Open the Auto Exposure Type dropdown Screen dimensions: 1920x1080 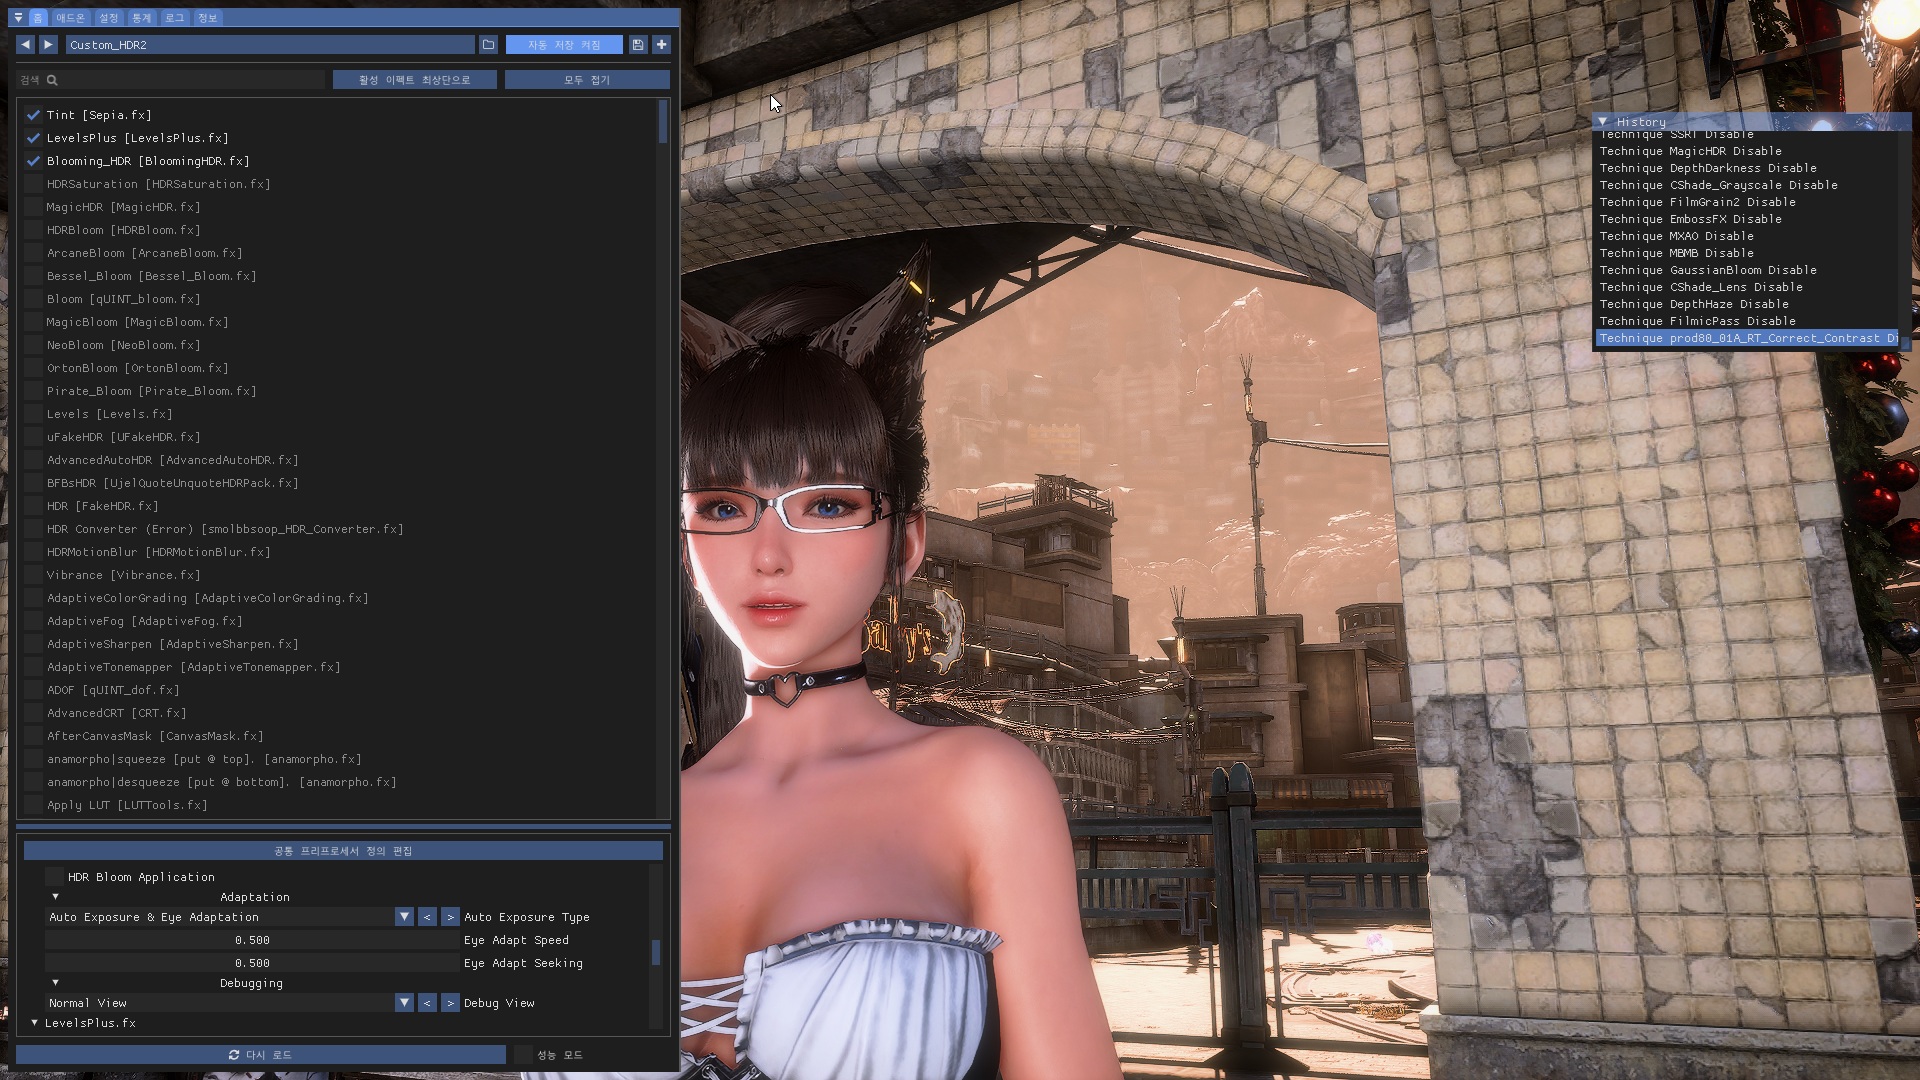coord(404,917)
